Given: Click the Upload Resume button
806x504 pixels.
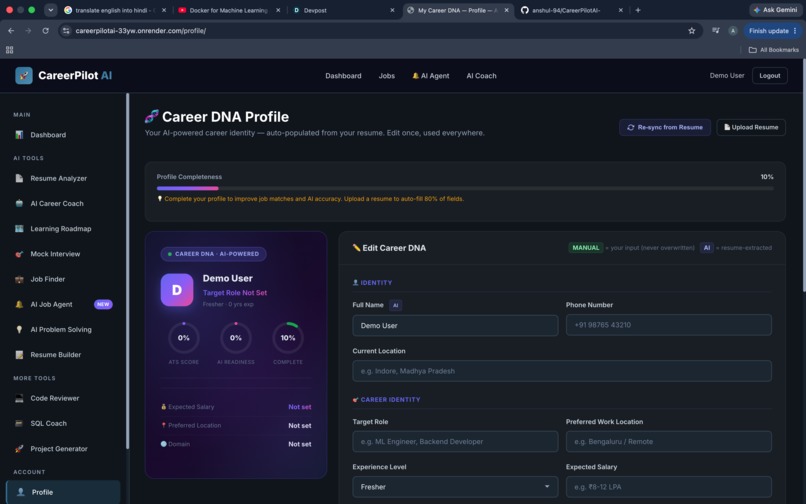Looking at the screenshot, I should tap(751, 127).
